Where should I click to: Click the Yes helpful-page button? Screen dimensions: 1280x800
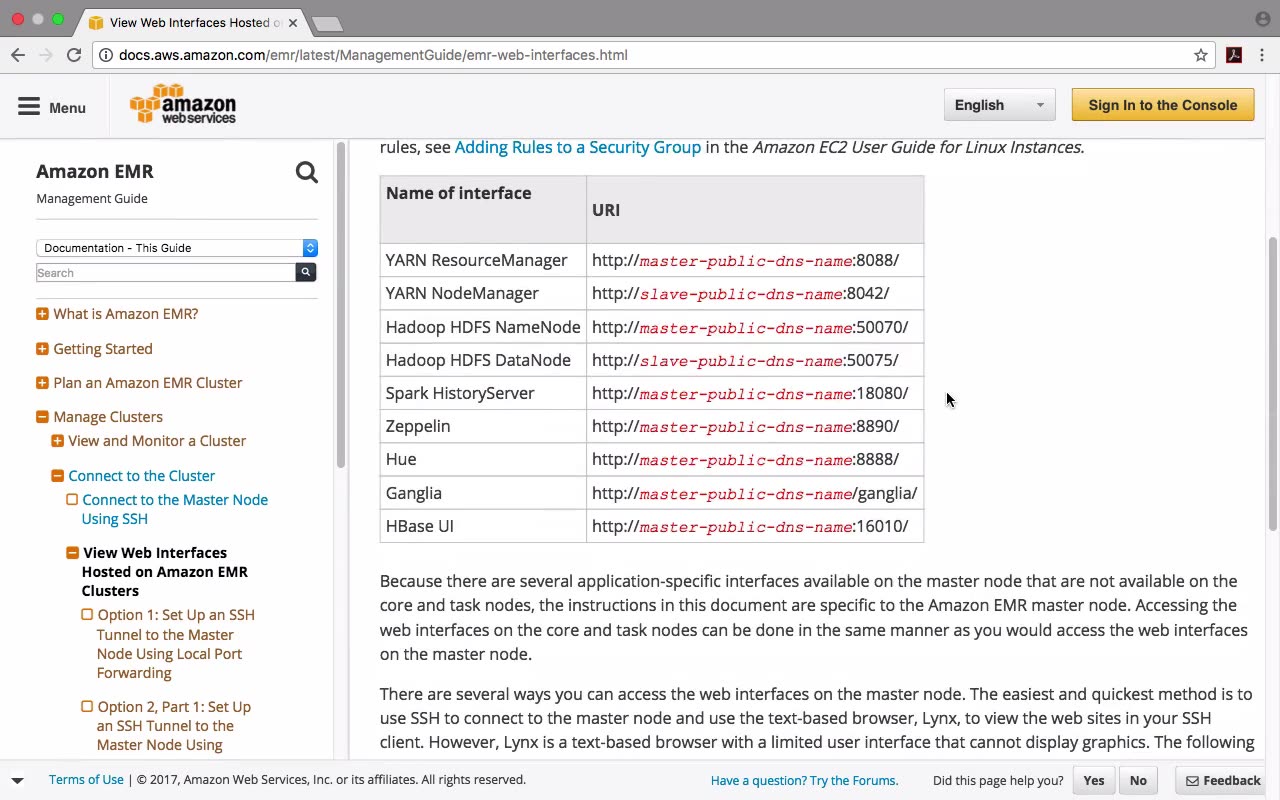[1093, 780]
